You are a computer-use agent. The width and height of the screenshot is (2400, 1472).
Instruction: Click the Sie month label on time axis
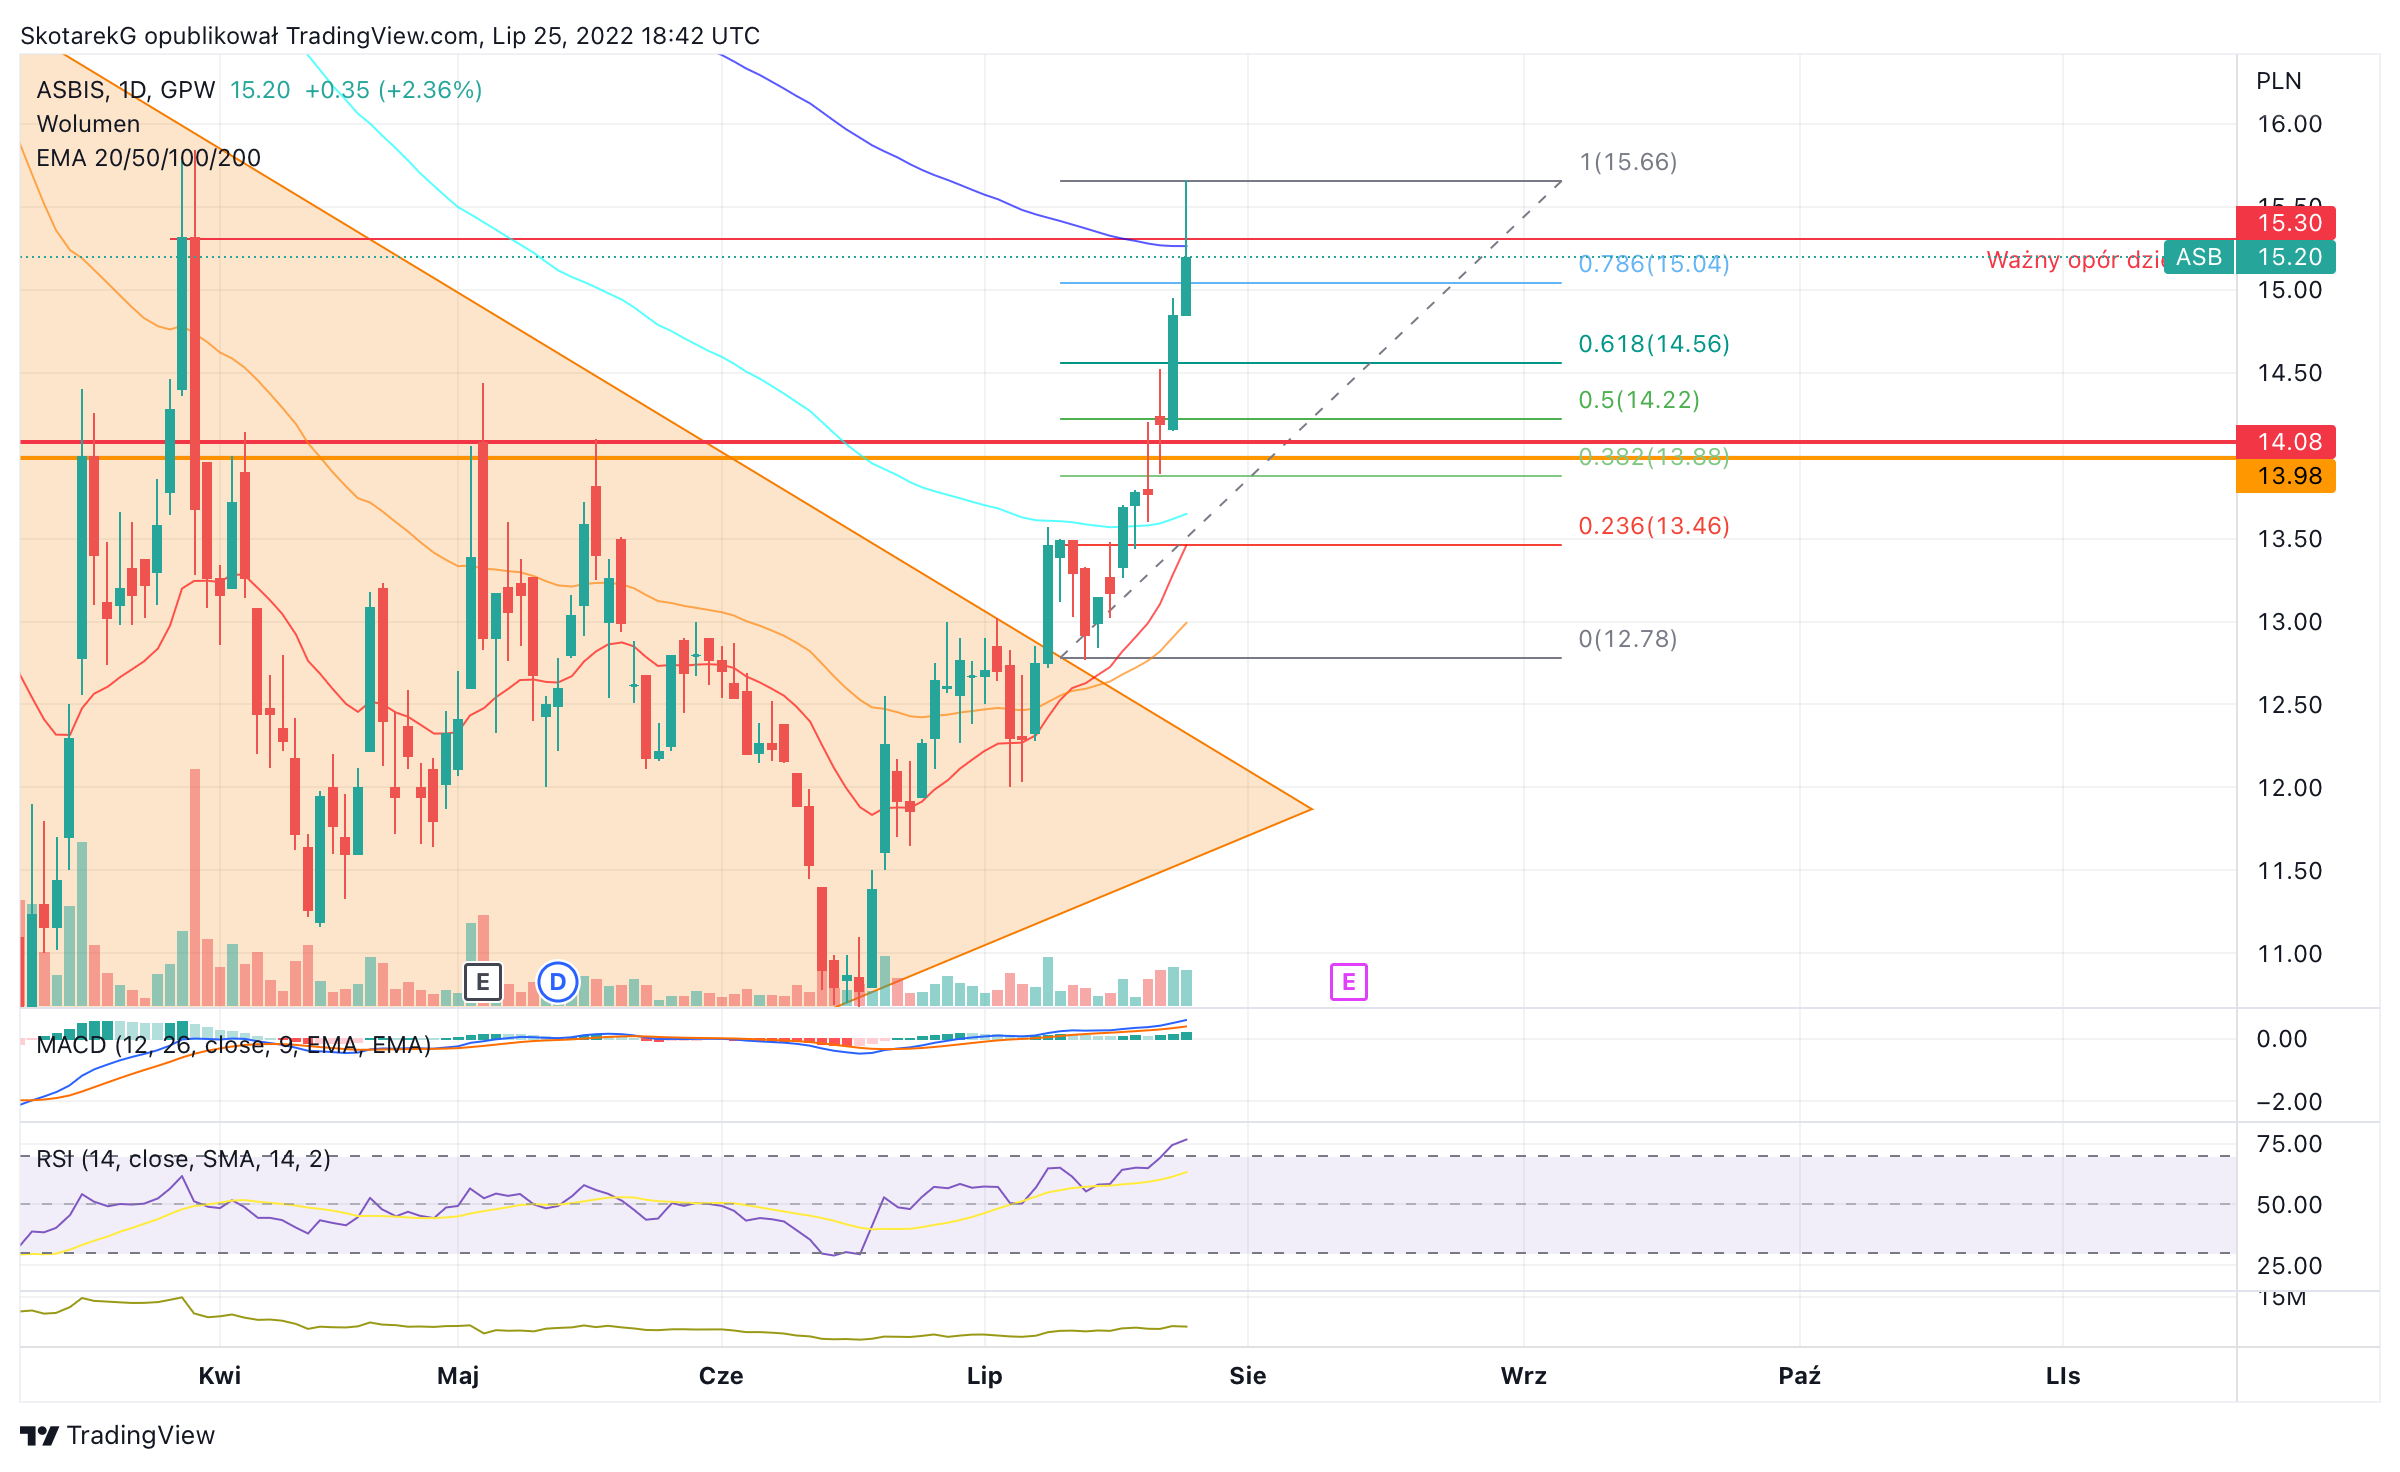pyautogui.click(x=1248, y=1376)
